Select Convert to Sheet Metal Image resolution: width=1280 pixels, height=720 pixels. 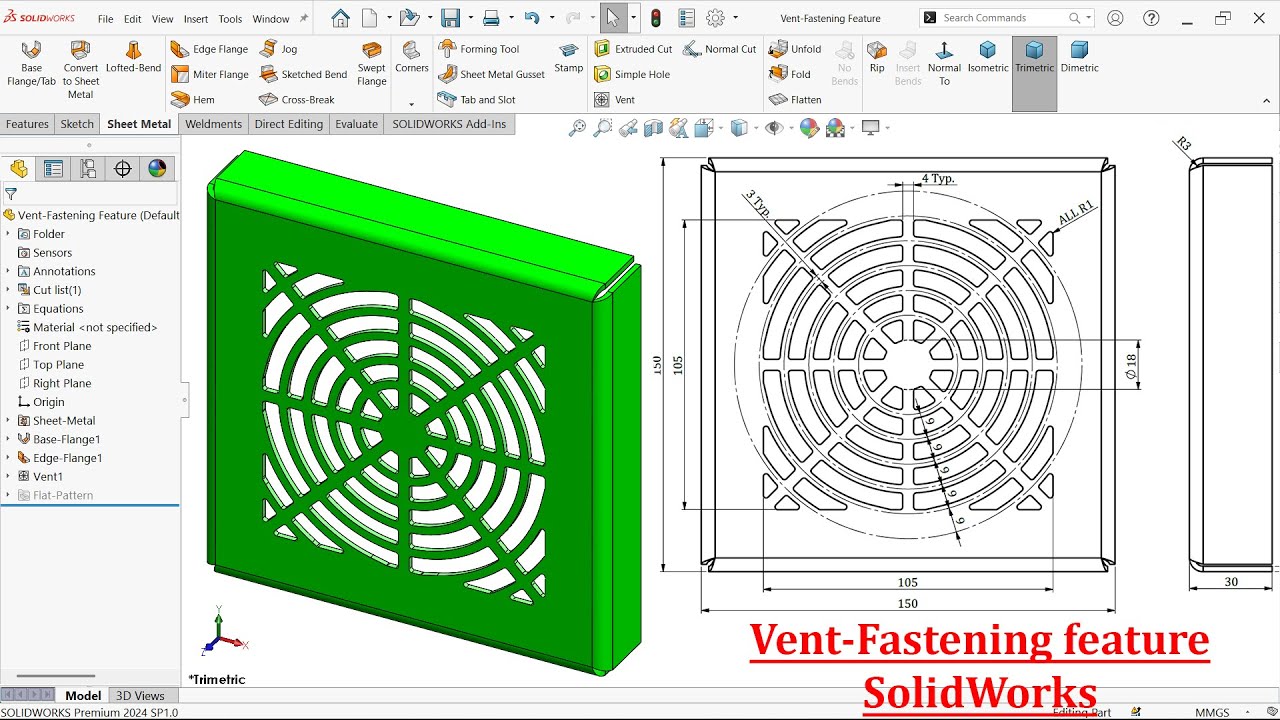pyautogui.click(x=80, y=71)
